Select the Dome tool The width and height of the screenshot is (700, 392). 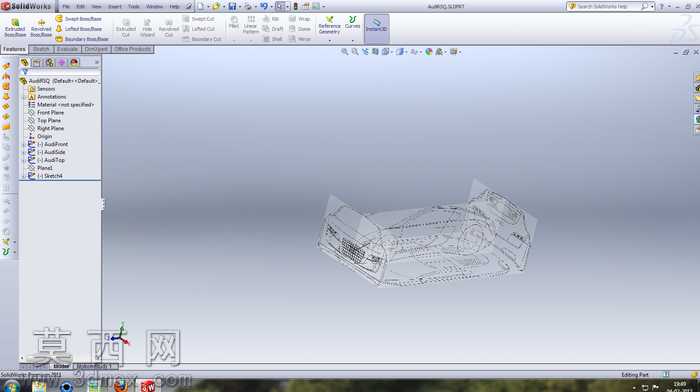pos(300,29)
